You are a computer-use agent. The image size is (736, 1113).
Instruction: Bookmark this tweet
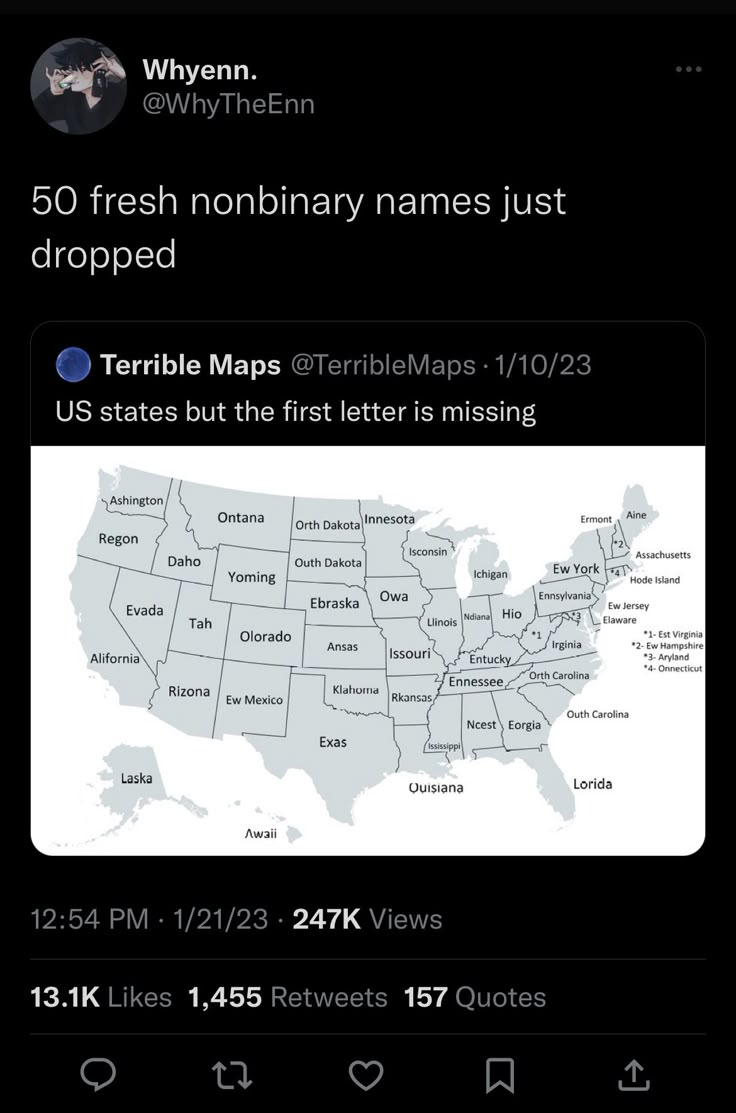tap(502, 1076)
